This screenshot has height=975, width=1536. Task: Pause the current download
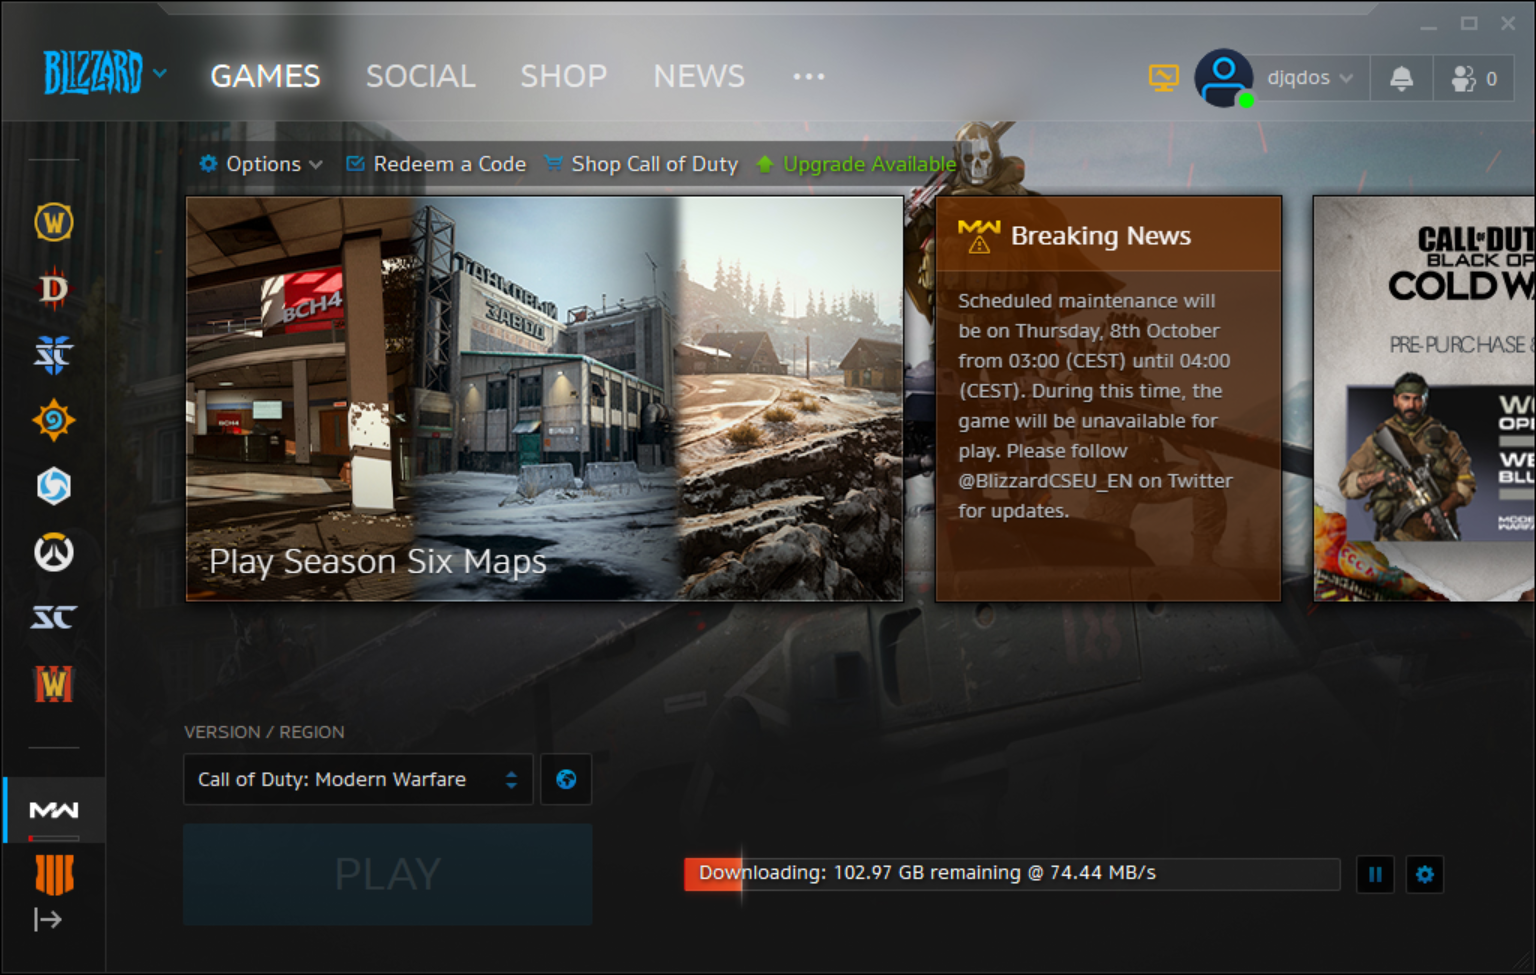pyautogui.click(x=1375, y=875)
